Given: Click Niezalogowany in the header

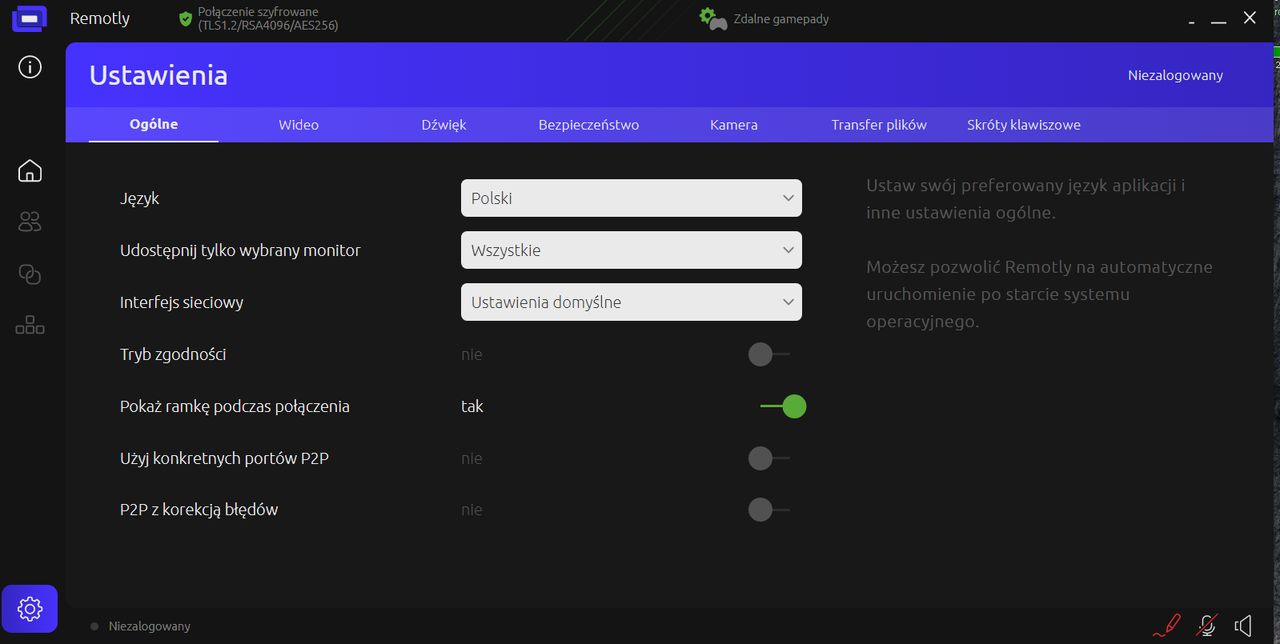Looking at the screenshot, I should (x=1175, y=75).
